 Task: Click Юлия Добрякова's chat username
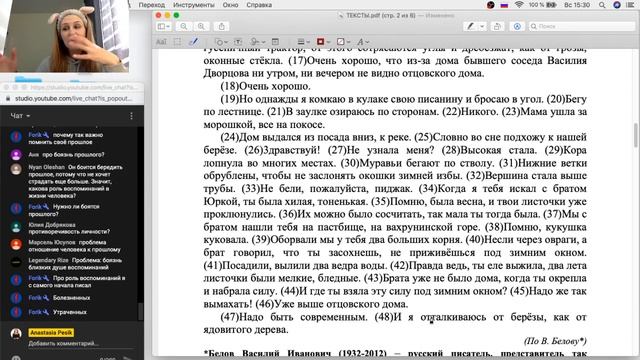pyautogui.click(x=52, y=224)
